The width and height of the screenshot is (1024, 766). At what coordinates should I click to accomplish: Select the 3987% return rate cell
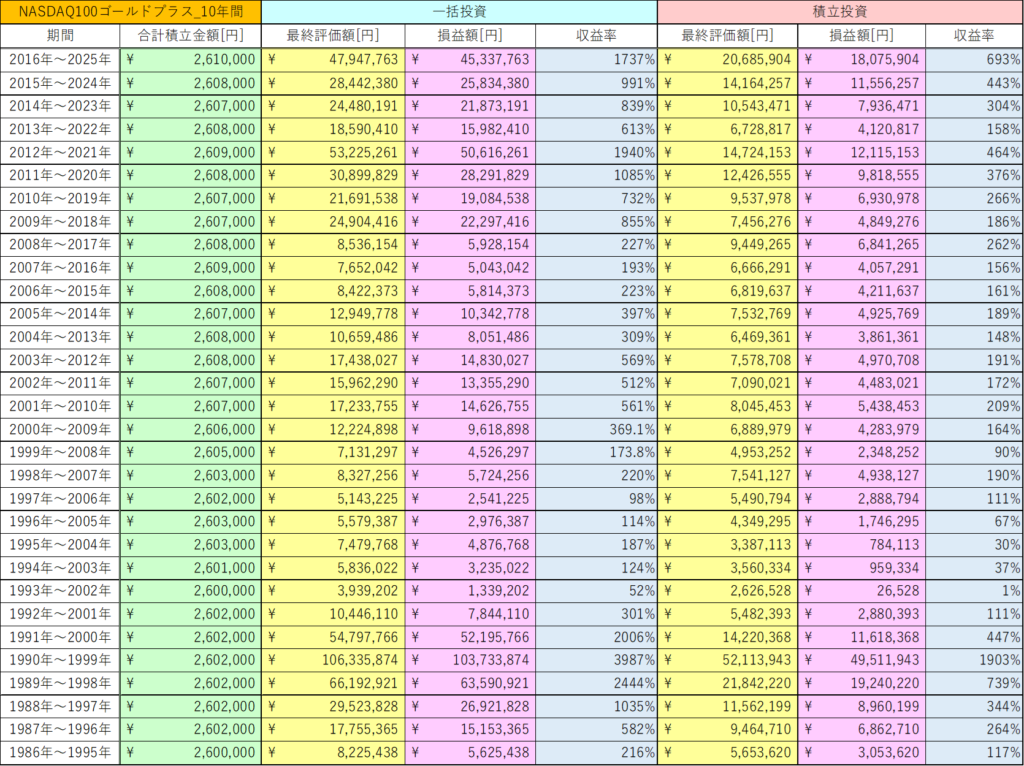pyautogui.click(x=596, y=660)
